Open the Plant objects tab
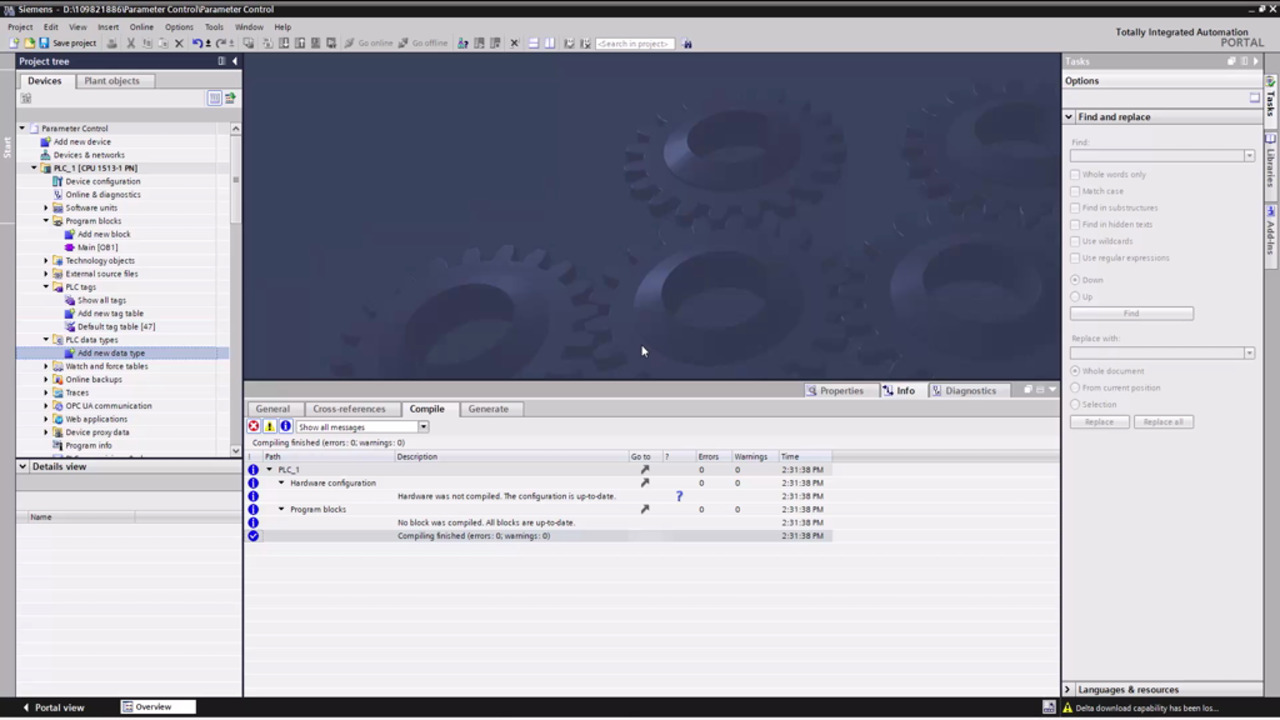Image resolution: width=1280 pixels, height=720 pixels. pos(112,81)
